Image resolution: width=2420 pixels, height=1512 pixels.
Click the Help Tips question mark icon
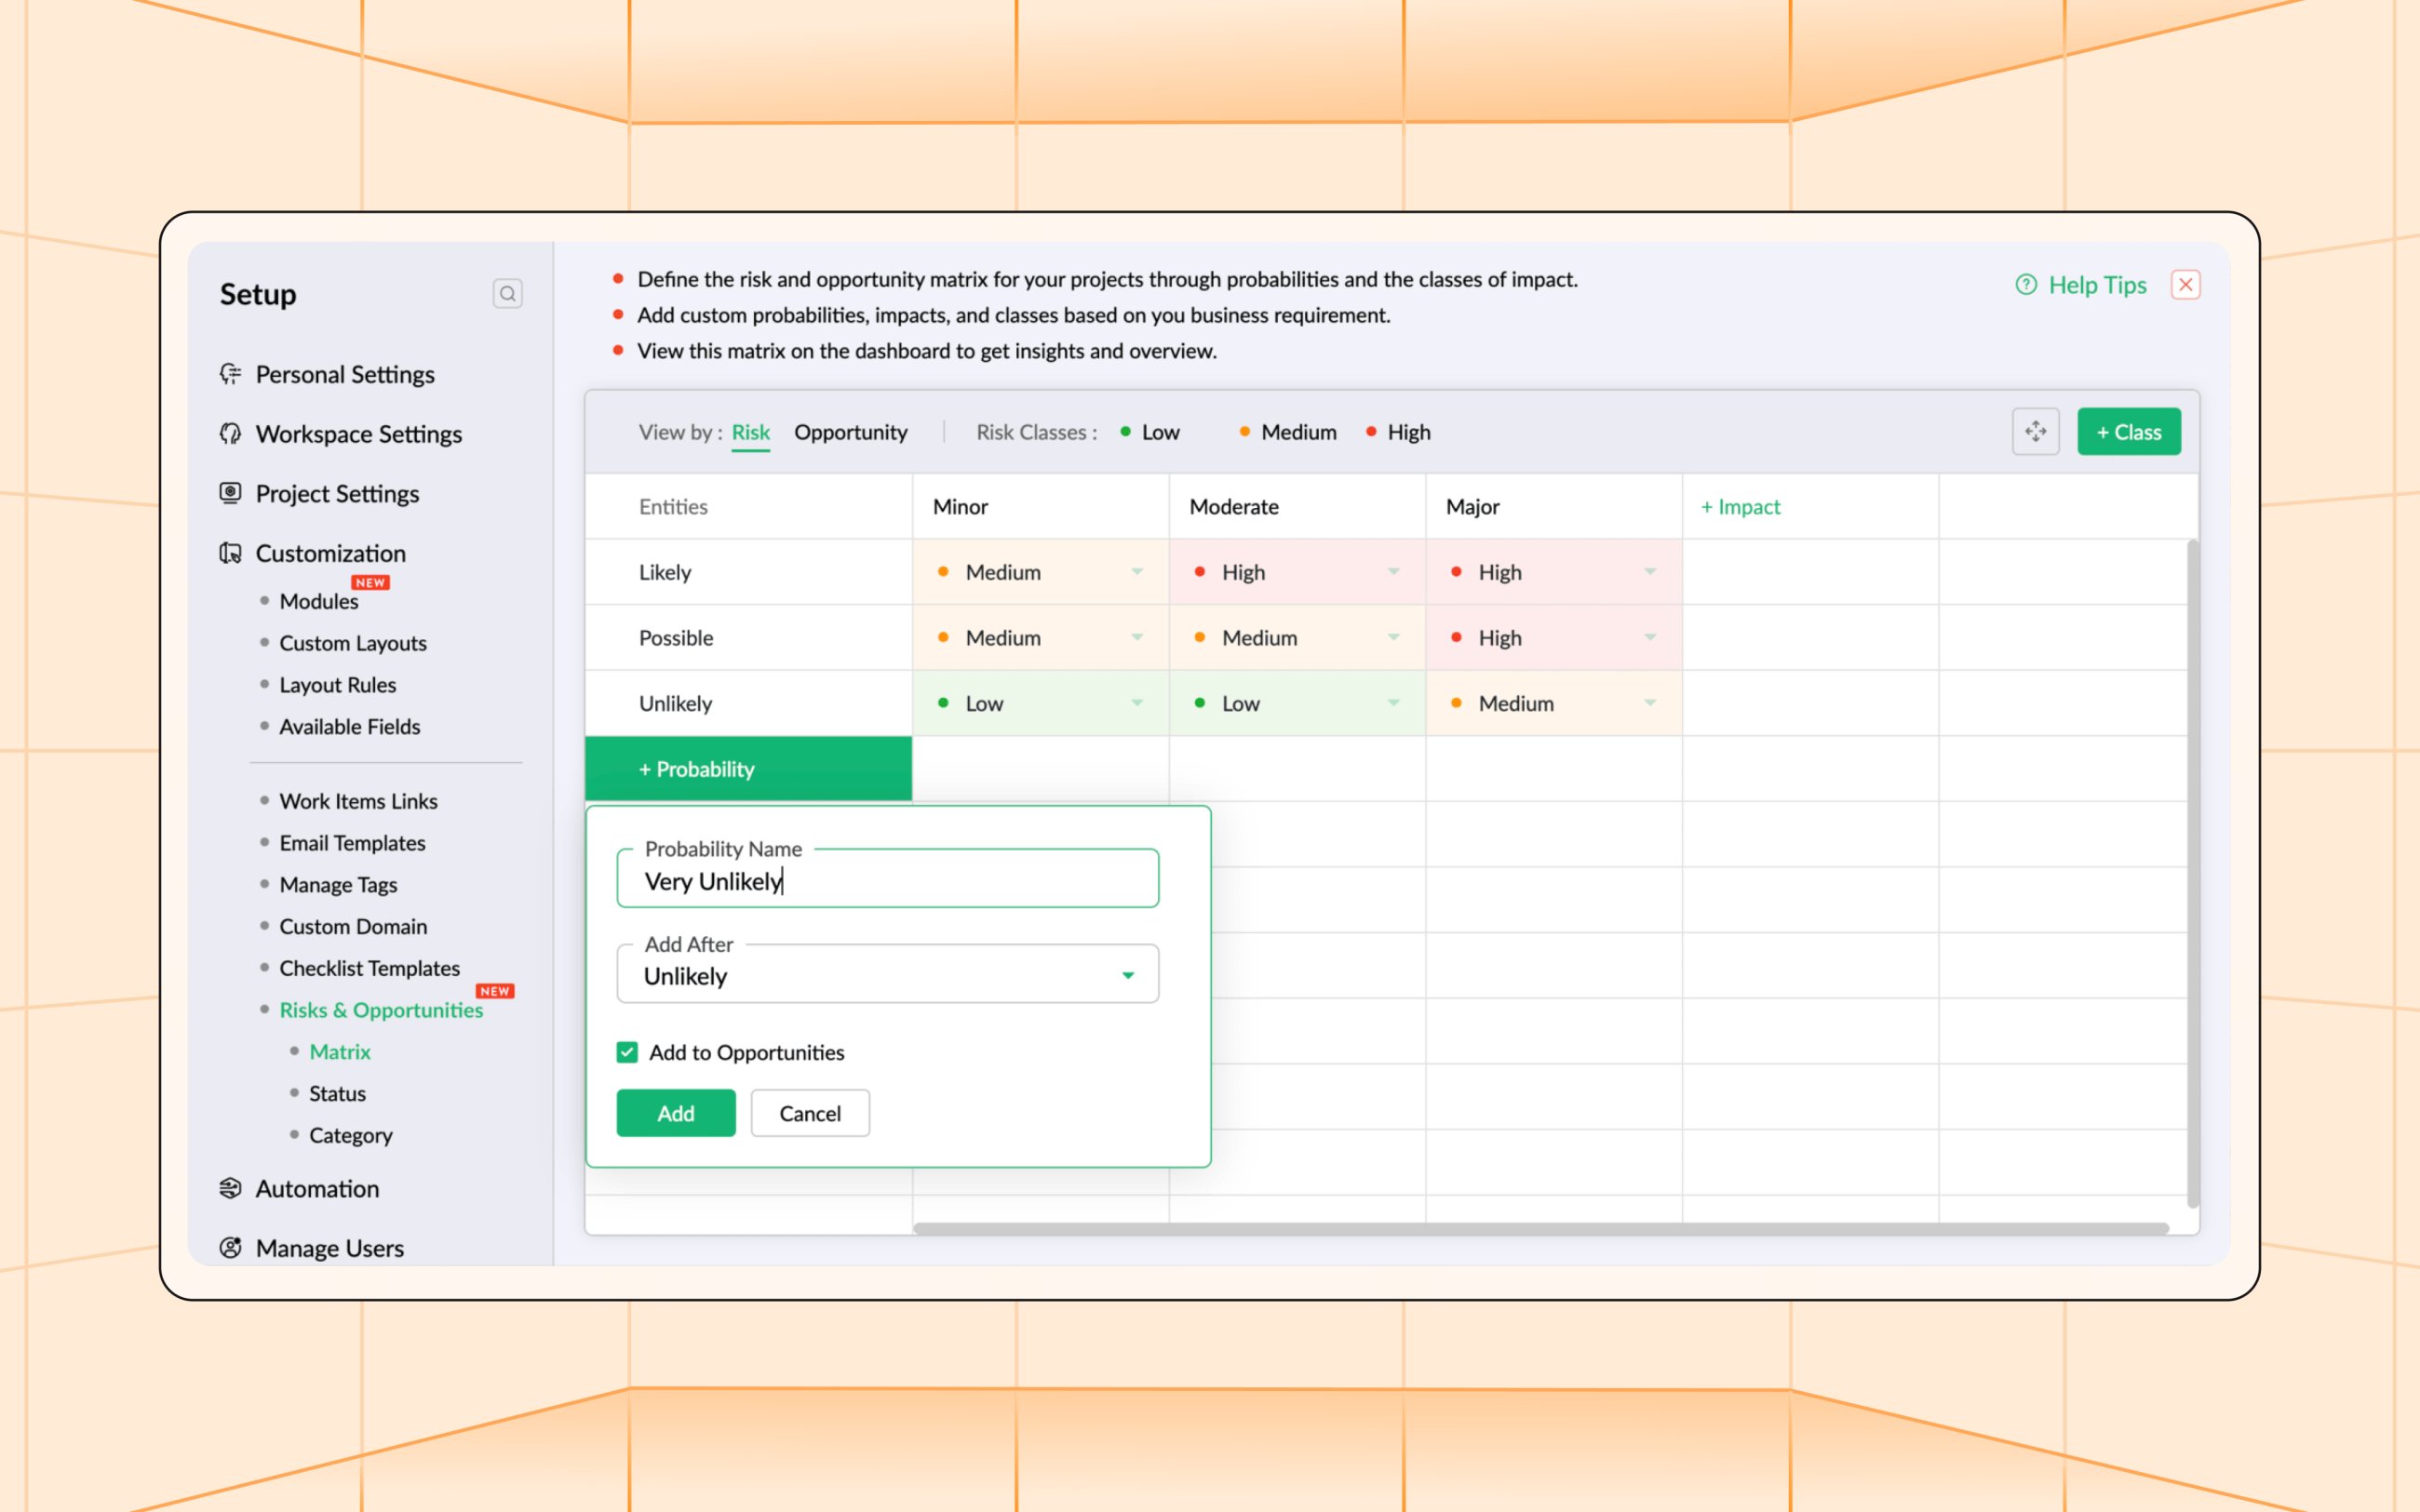click(x=2026, y=285)
